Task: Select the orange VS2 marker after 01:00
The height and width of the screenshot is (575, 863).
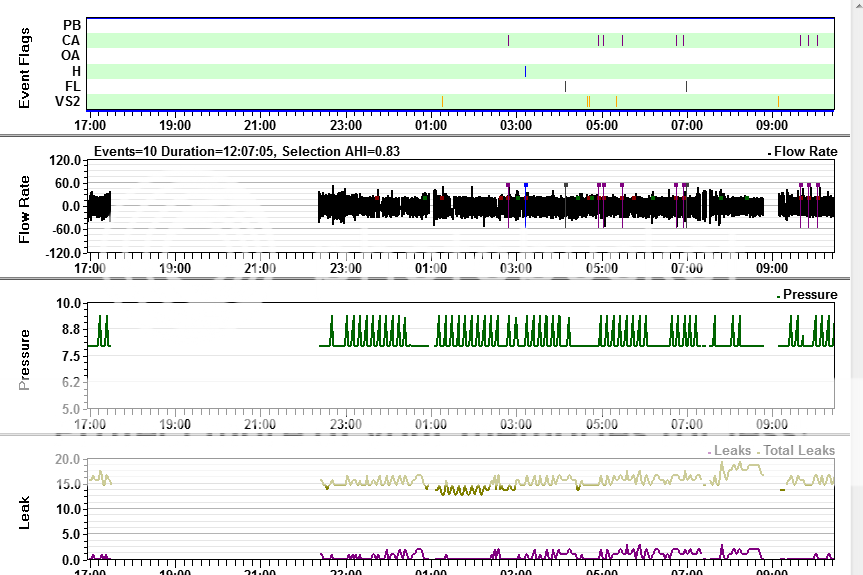Action: [x=442, y=101]
